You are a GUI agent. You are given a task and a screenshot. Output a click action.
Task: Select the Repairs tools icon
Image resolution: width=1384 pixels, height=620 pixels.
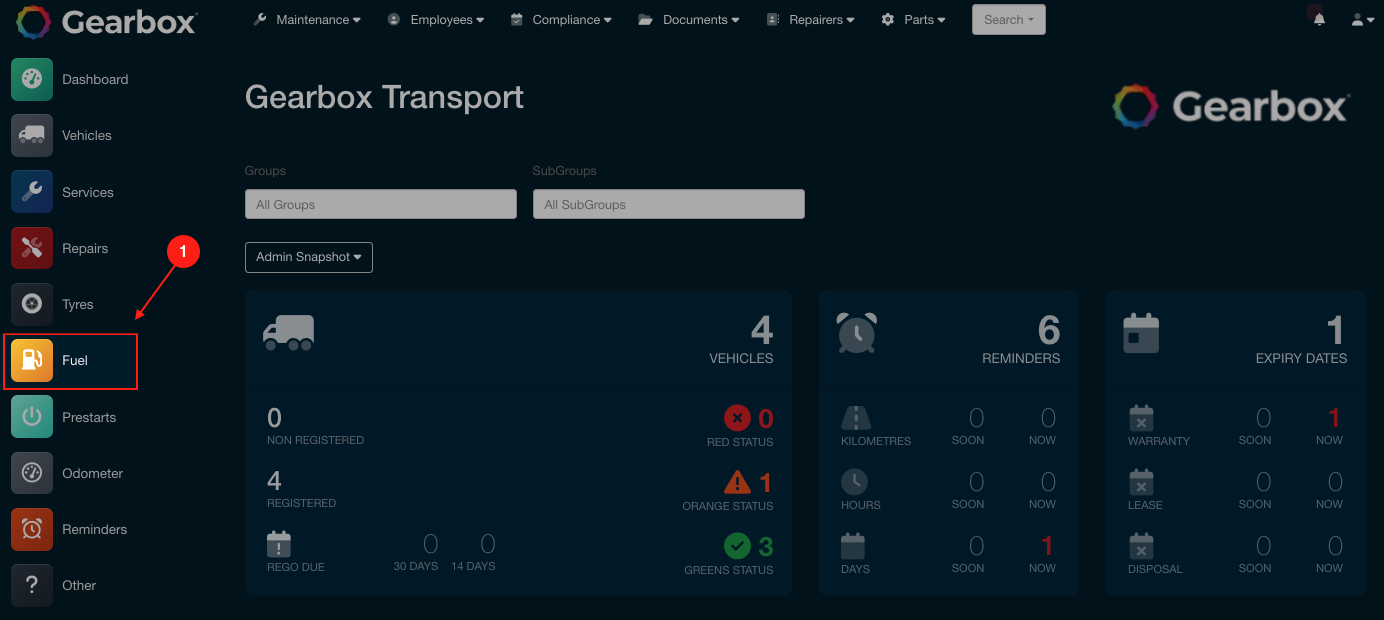coord(31,248)
